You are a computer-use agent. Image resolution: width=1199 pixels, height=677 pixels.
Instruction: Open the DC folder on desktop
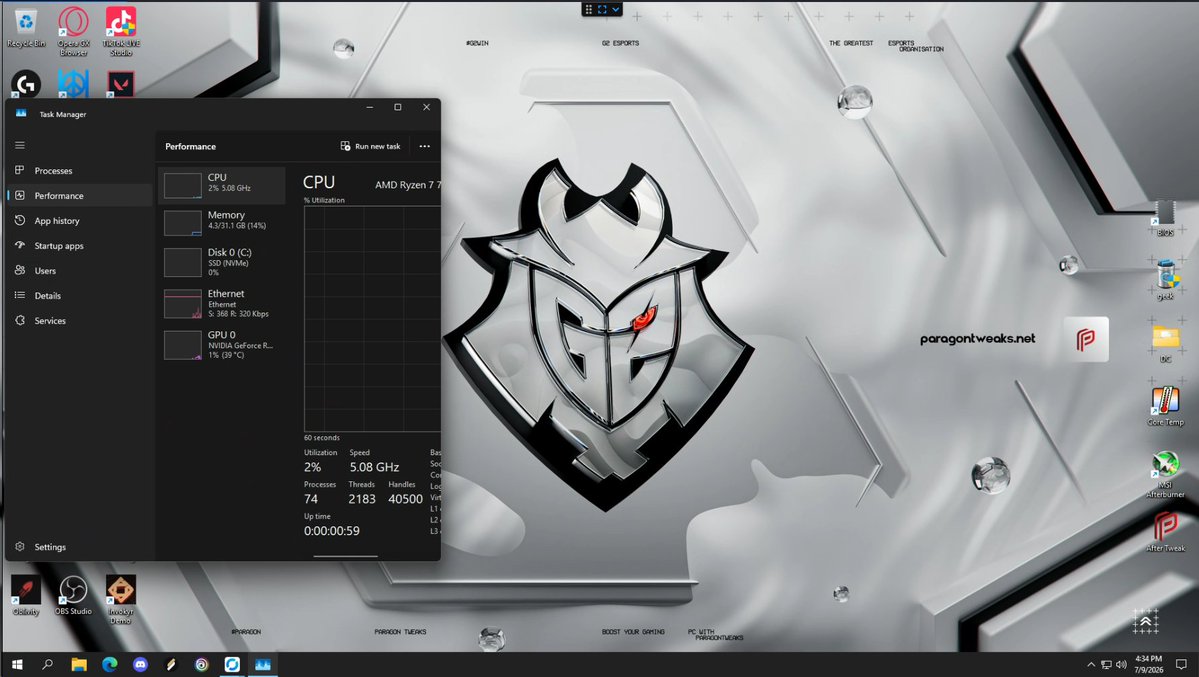[1165, 343]
